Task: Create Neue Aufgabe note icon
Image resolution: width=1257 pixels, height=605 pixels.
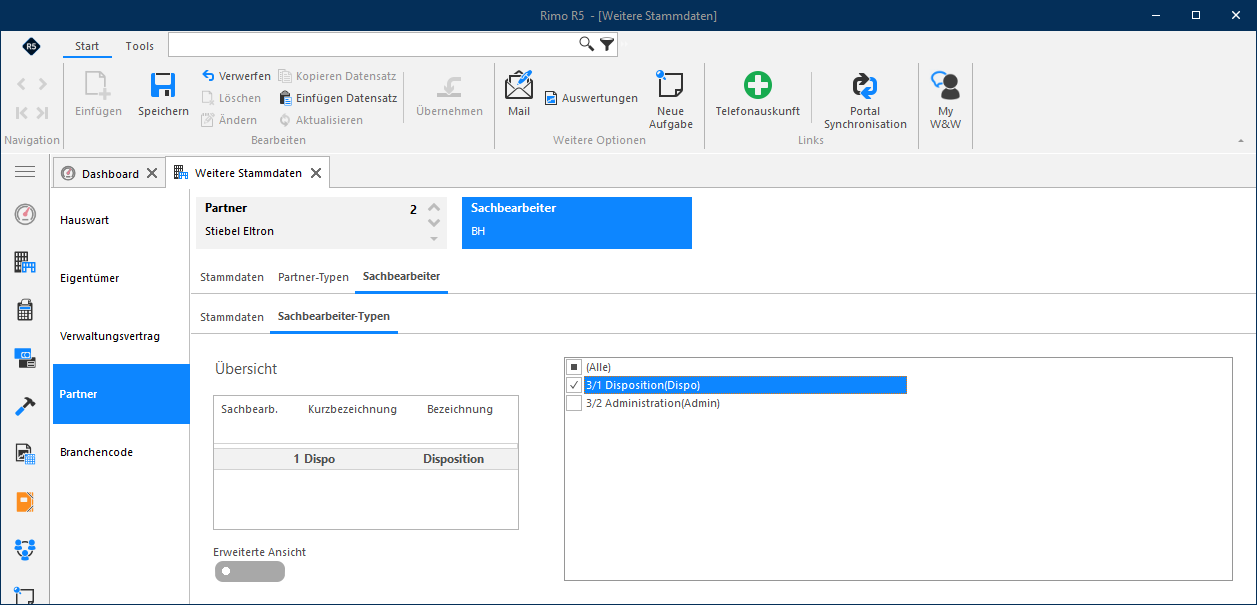Action: [x=670, y=84]
